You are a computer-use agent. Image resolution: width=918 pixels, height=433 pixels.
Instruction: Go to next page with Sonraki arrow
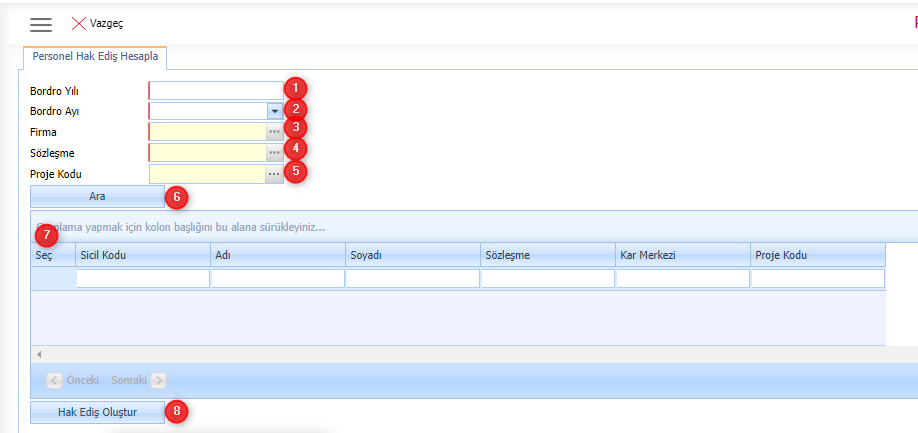(159, 380)
